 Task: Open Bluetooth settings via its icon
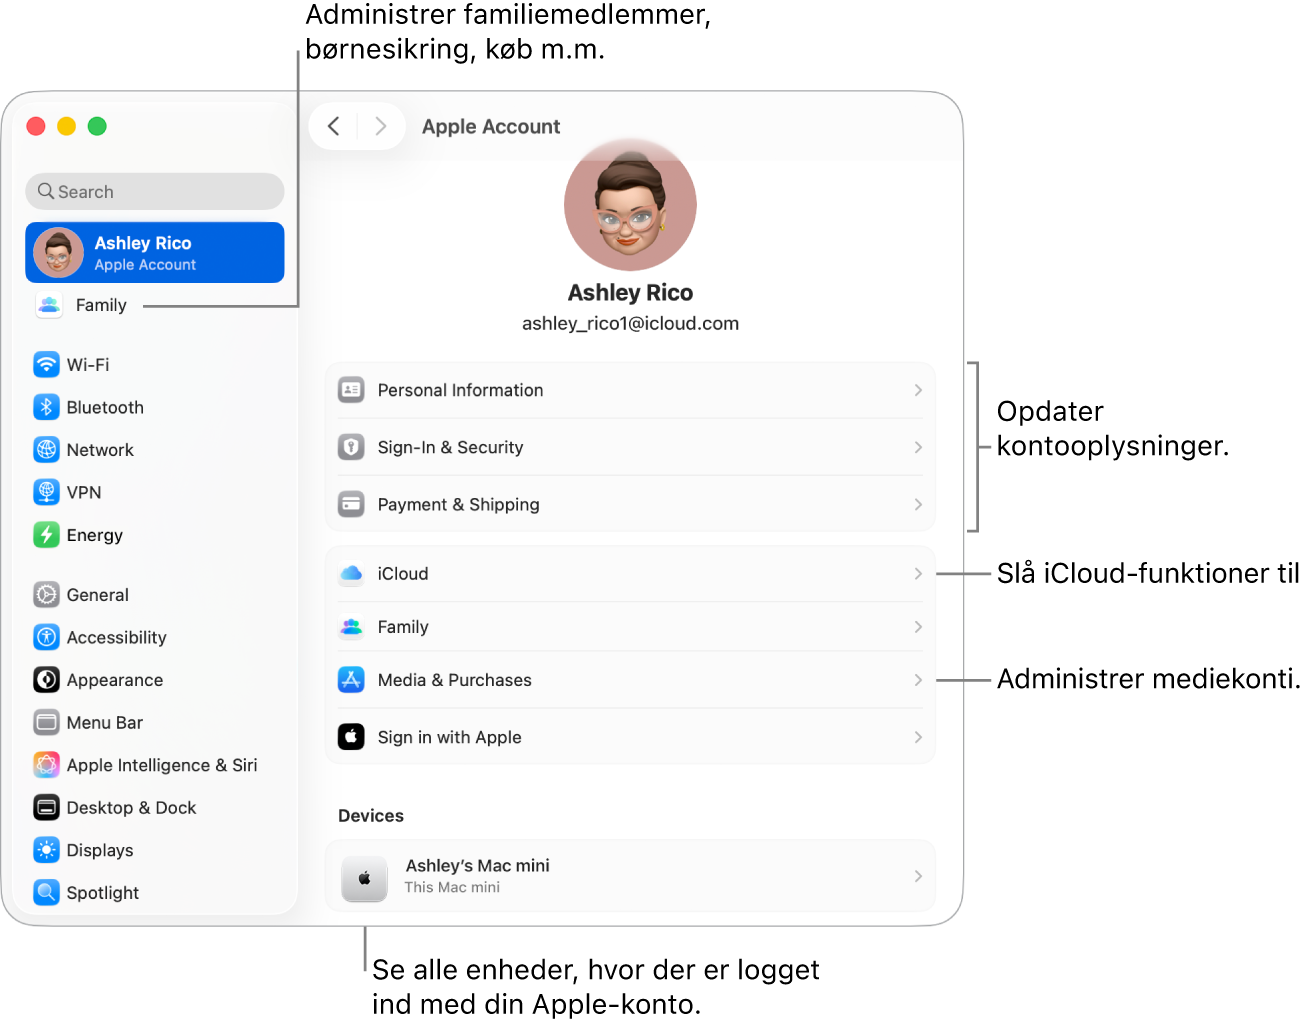tap(47, 407)
